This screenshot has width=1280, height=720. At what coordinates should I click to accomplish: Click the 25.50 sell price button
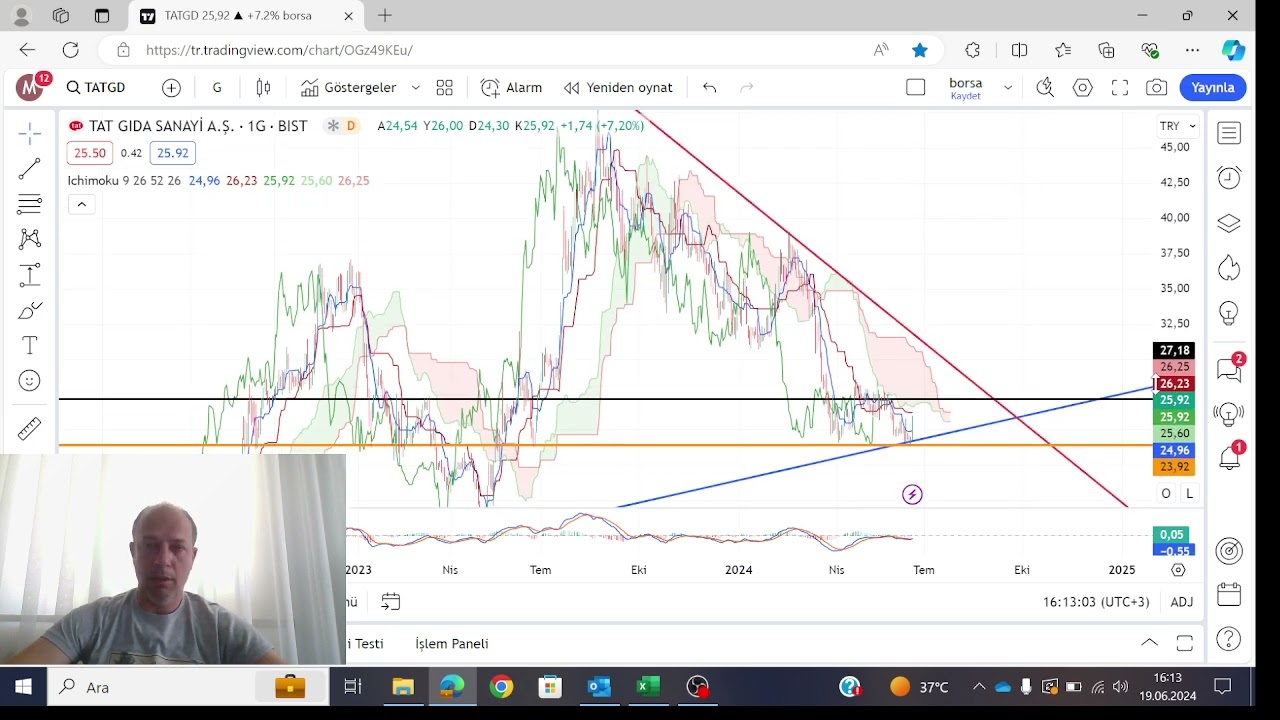[x=89, y=153]
